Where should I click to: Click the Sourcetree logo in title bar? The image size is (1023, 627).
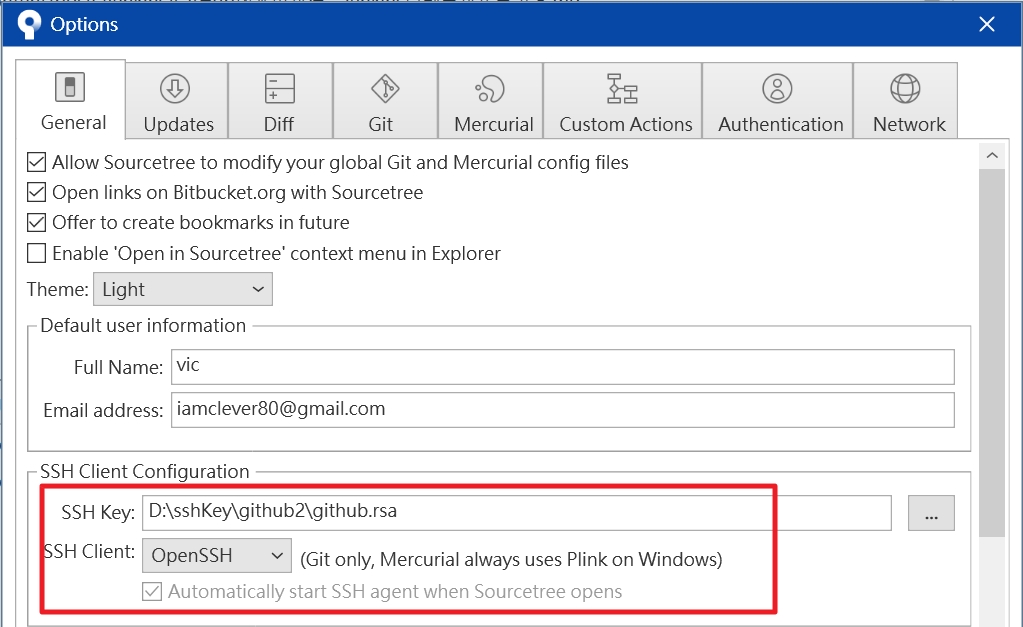pos(29,25)
